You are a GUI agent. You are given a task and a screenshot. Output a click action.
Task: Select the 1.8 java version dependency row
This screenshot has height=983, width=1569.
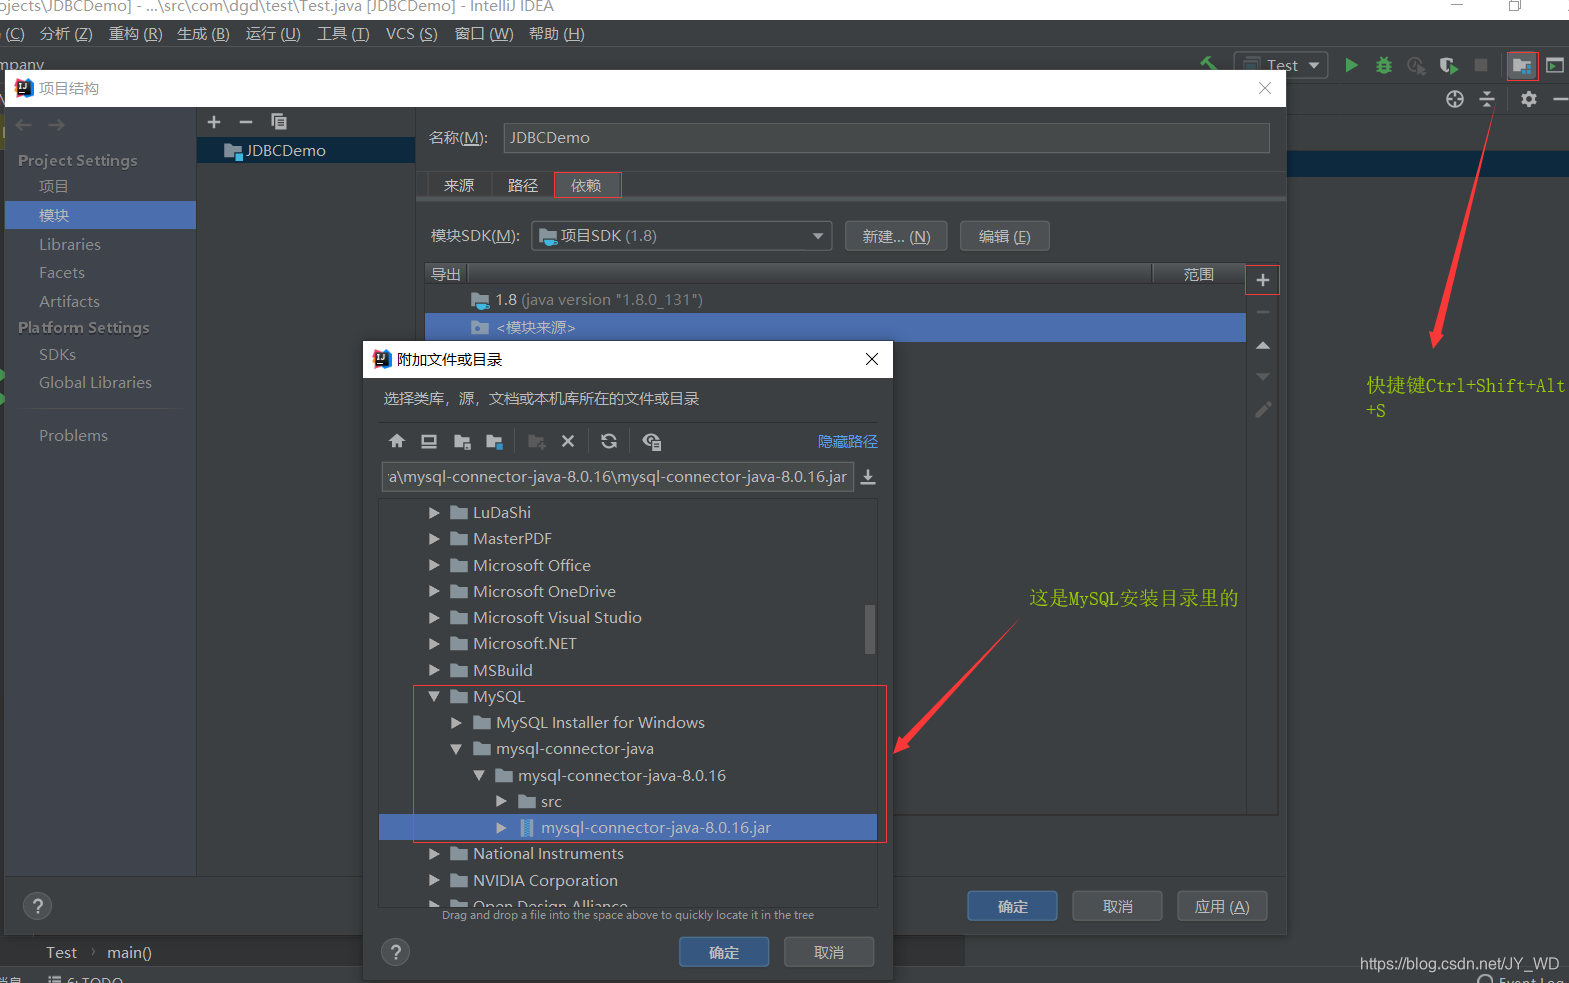point(835,300)
